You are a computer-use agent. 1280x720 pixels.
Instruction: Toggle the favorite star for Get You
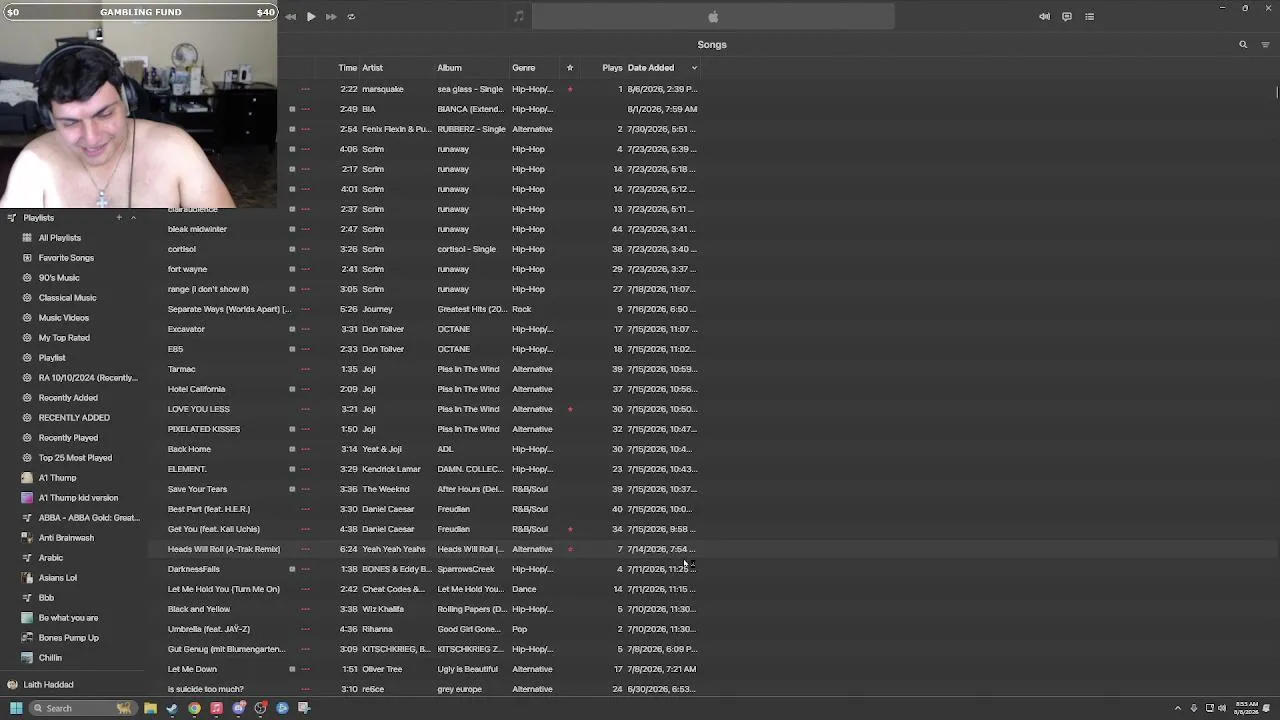point(570,529)
